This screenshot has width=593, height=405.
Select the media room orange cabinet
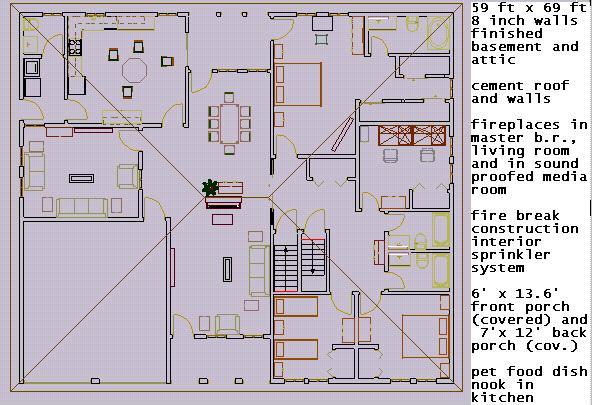(412, 135)
